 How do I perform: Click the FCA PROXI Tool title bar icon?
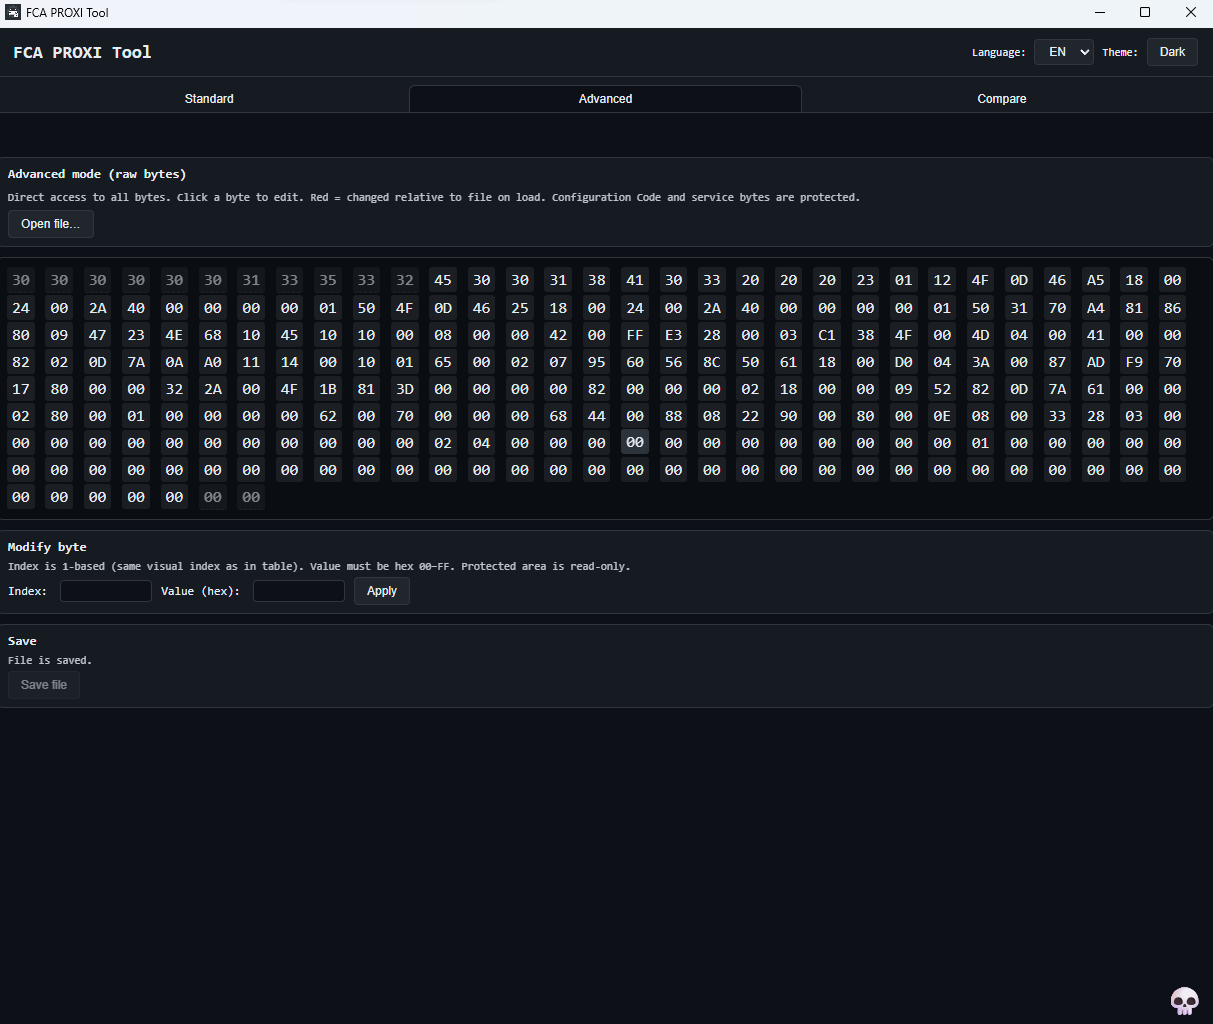(13, 13)
